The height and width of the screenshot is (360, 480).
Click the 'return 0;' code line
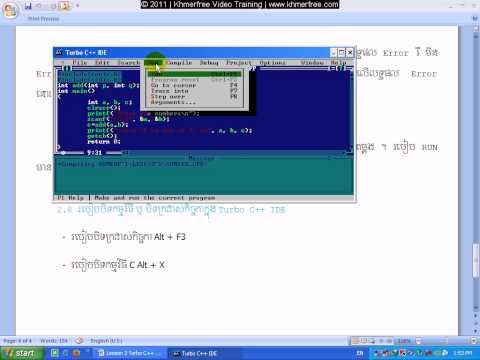(x=104, y=142)
